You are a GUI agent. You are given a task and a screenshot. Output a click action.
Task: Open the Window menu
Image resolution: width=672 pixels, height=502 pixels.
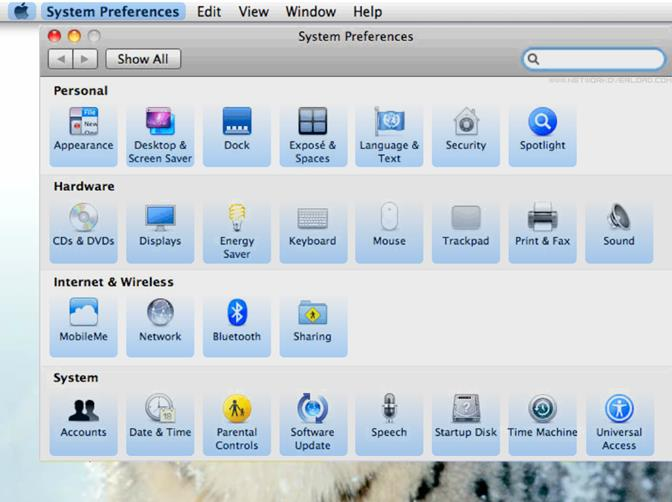(x=311, y=12)
